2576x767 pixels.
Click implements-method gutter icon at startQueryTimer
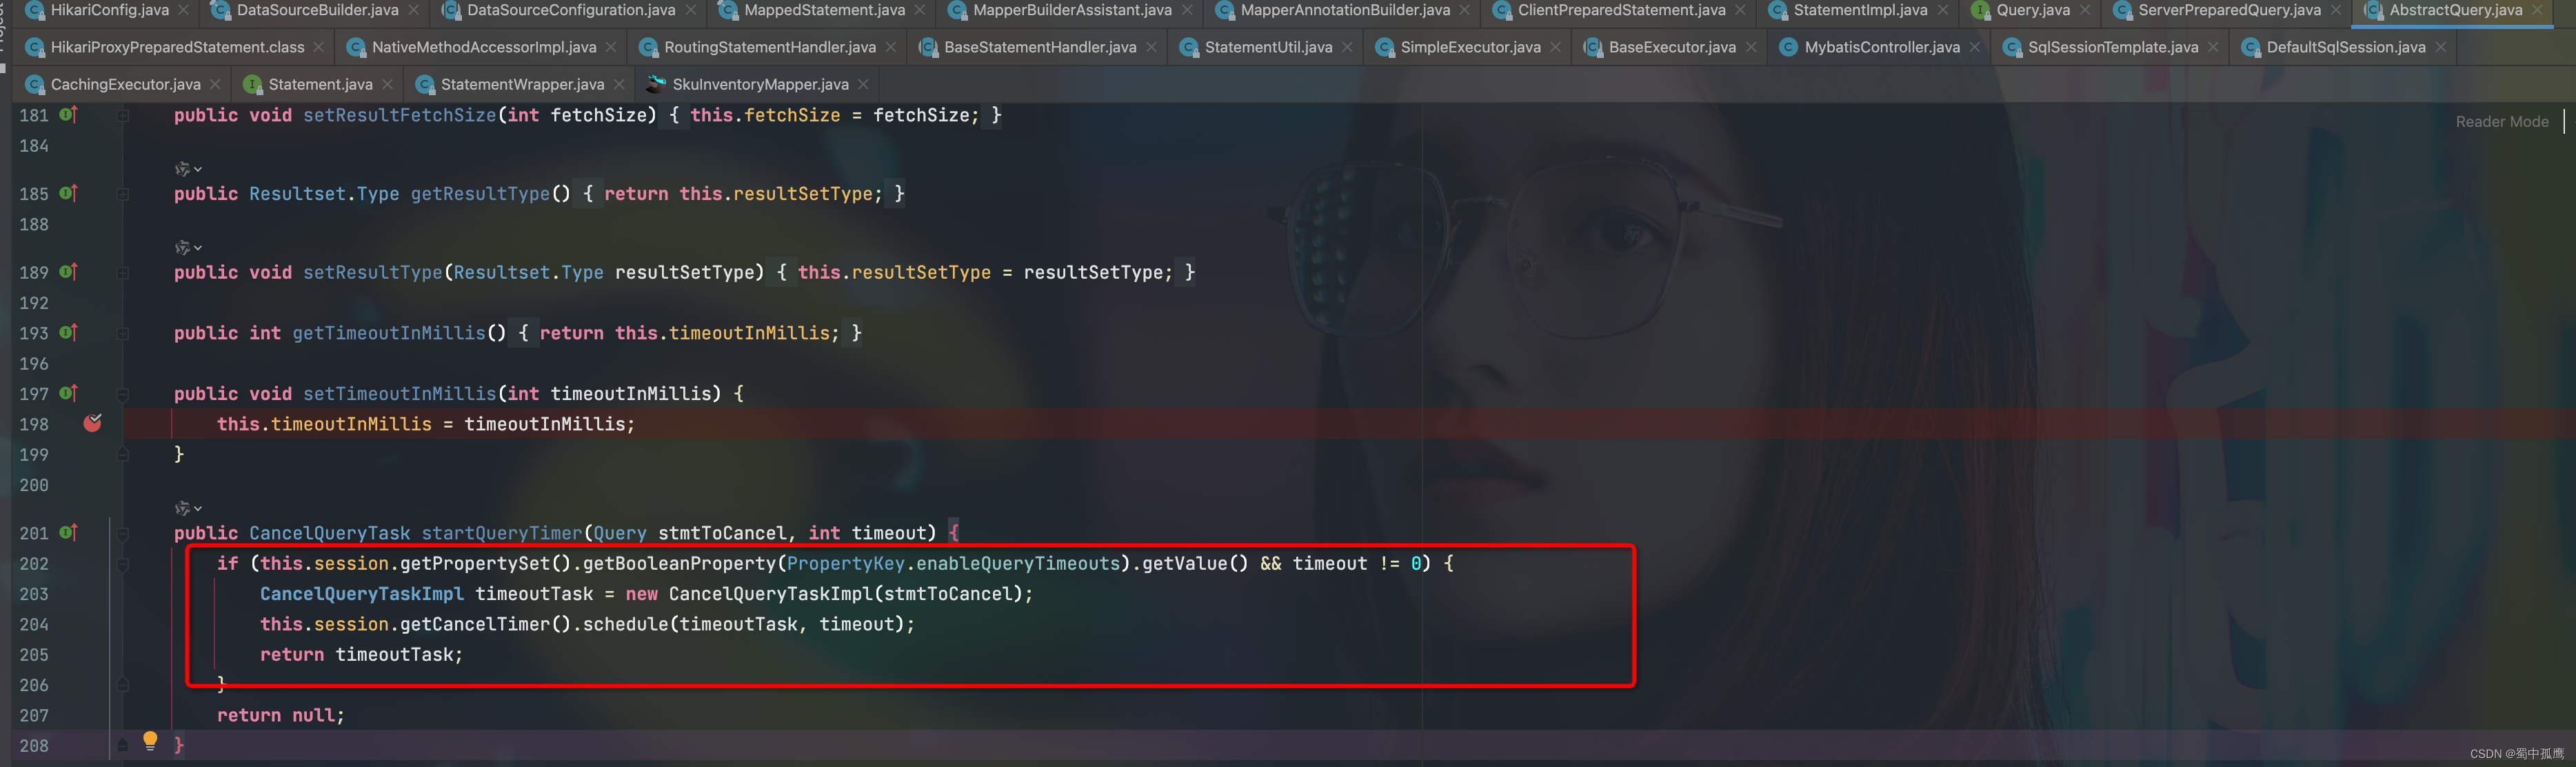pos(68,533)
